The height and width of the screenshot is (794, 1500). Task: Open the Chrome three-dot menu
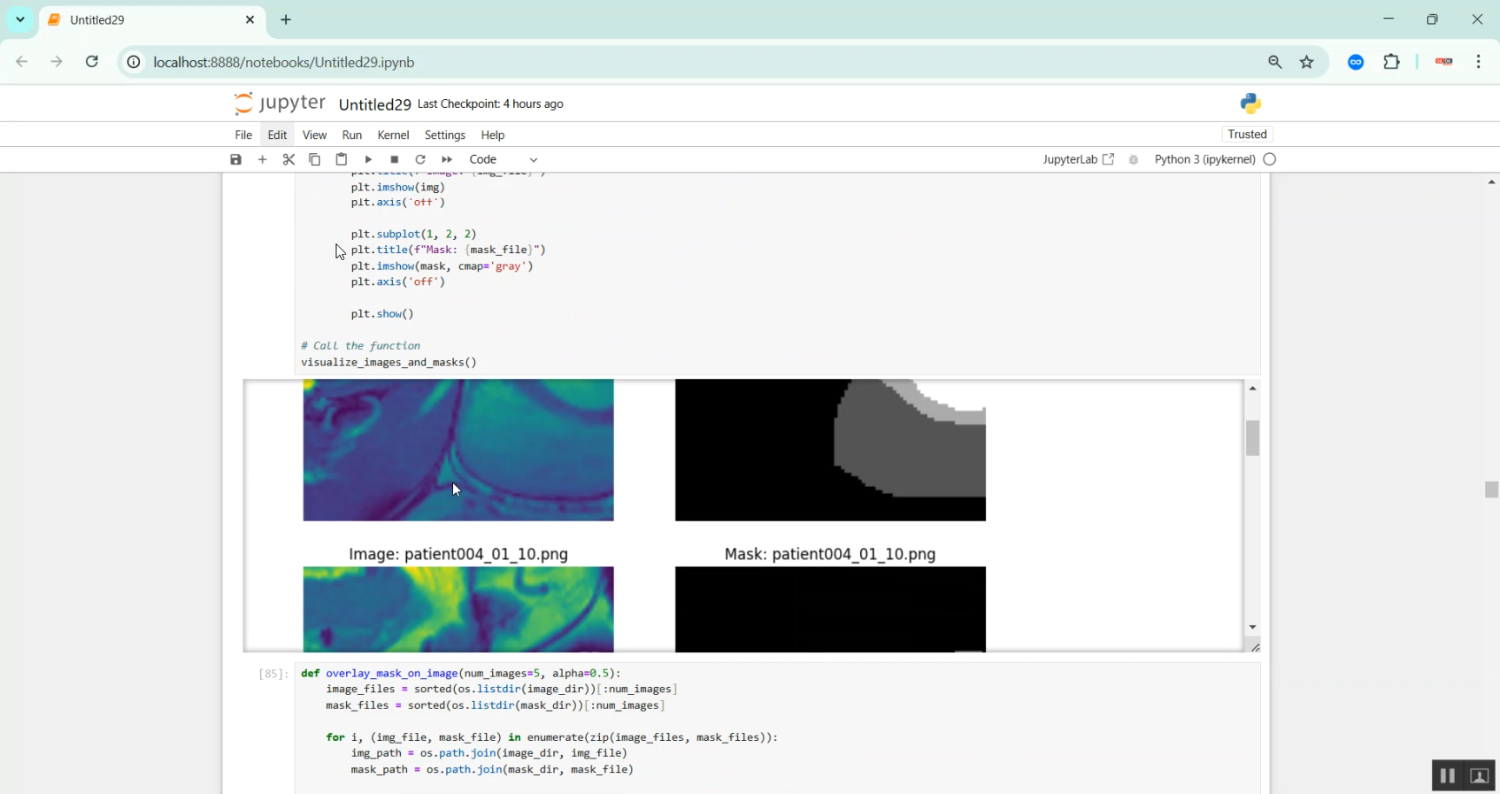click(1479, 62)
